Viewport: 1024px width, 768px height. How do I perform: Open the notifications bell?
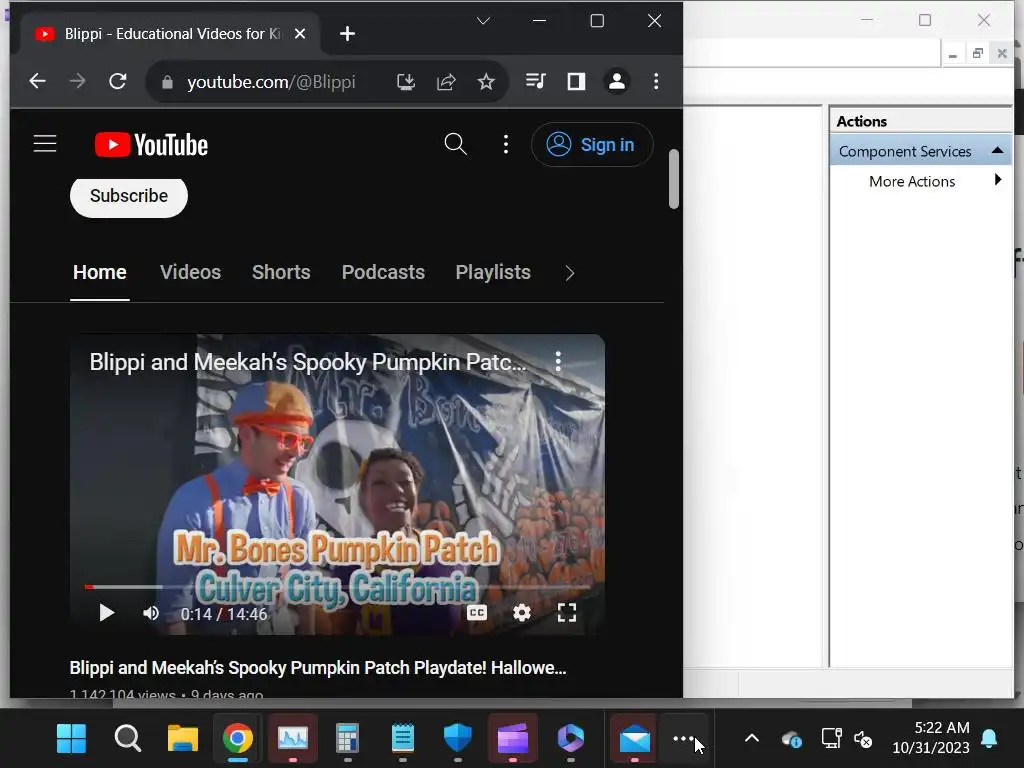pyautogui.click(x=989, y=739)
